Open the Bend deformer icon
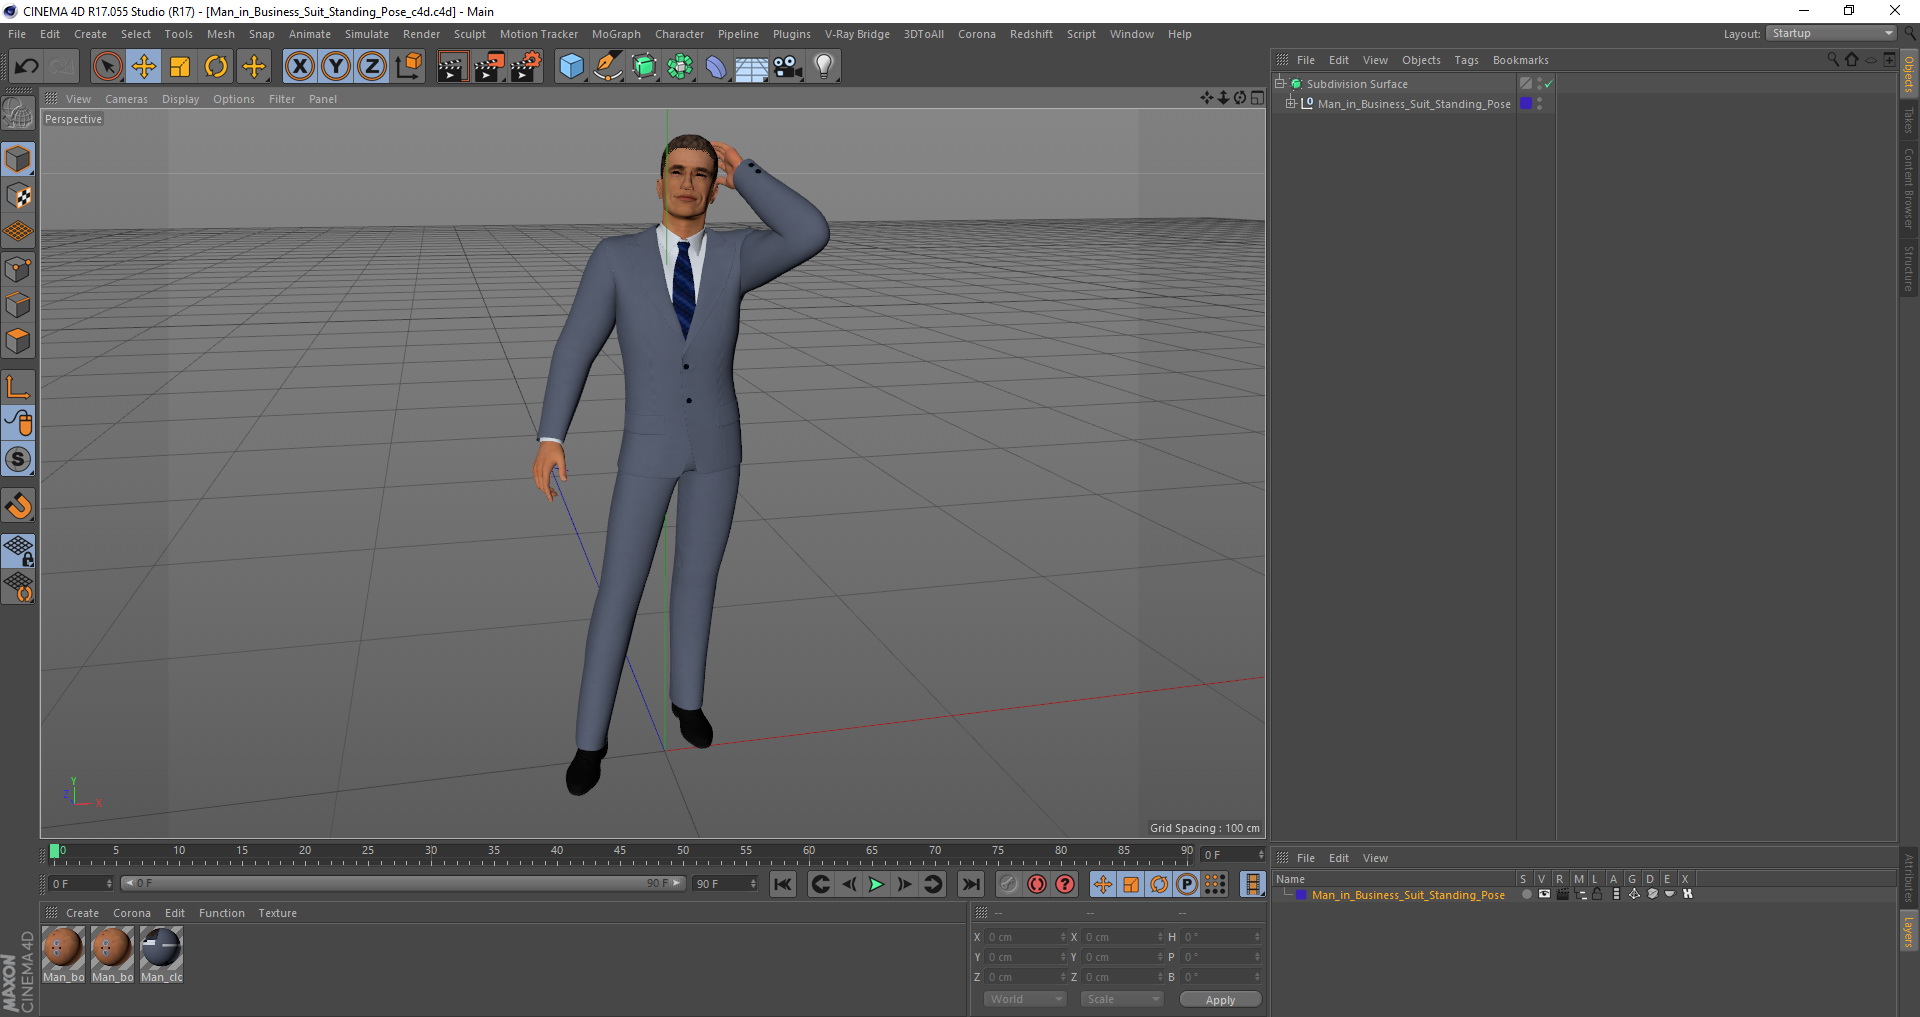1920x1017 pixels. click(717, 67)
